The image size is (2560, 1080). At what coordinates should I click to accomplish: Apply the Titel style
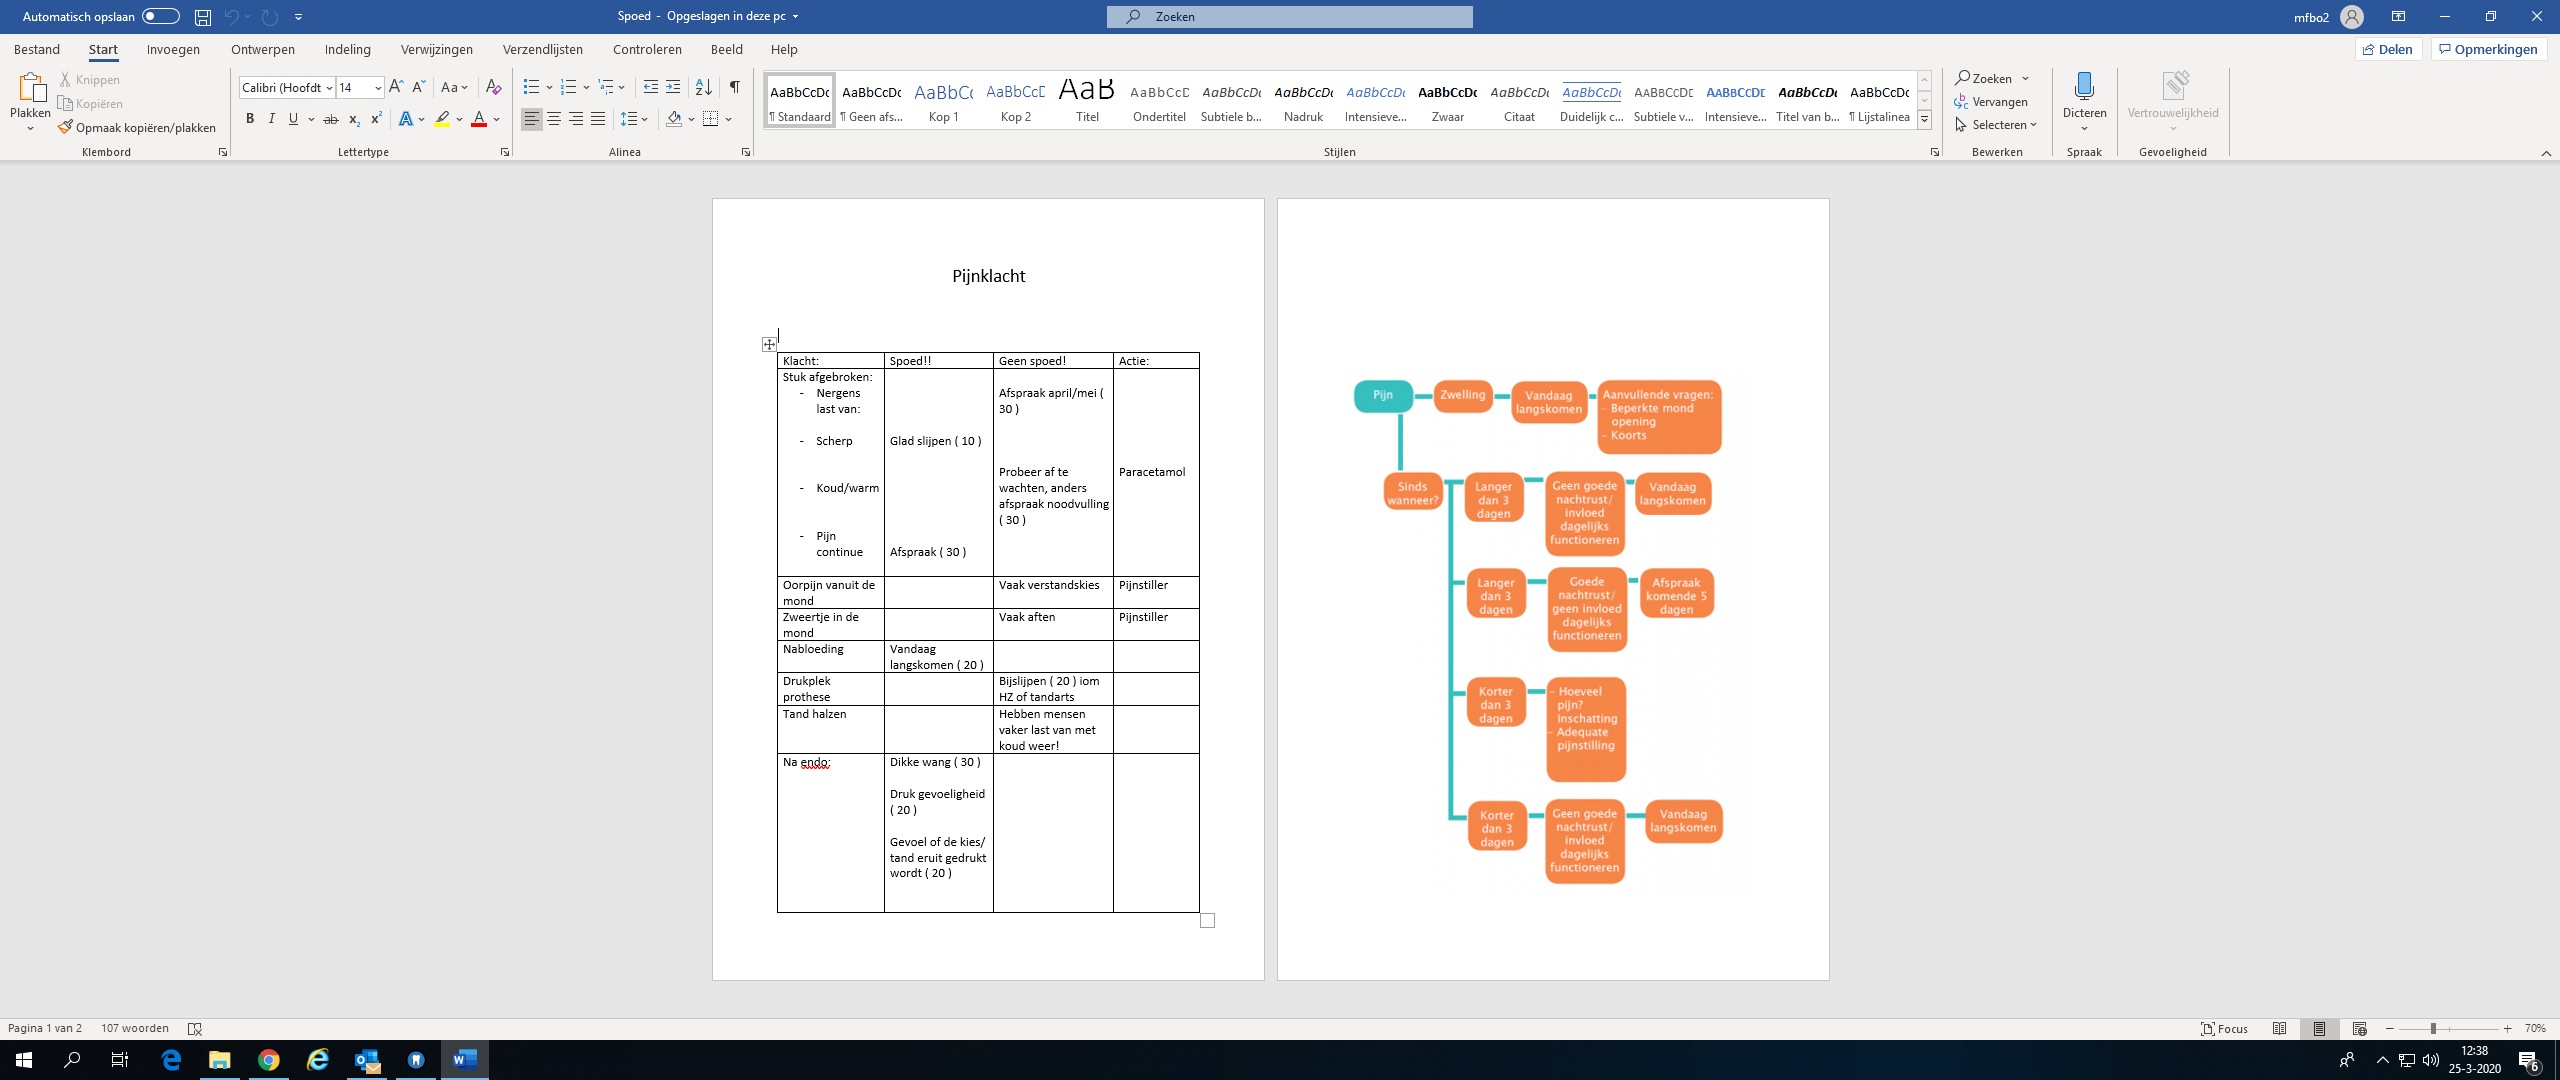click(1087, 100)
